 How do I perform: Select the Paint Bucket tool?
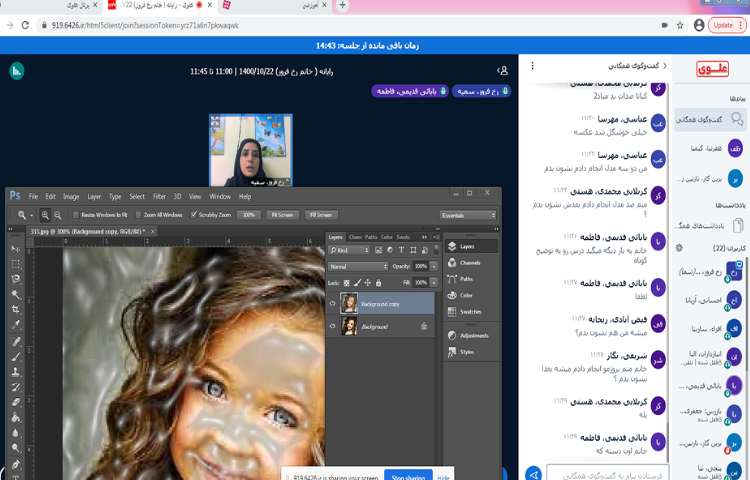(x=15, y=418)
